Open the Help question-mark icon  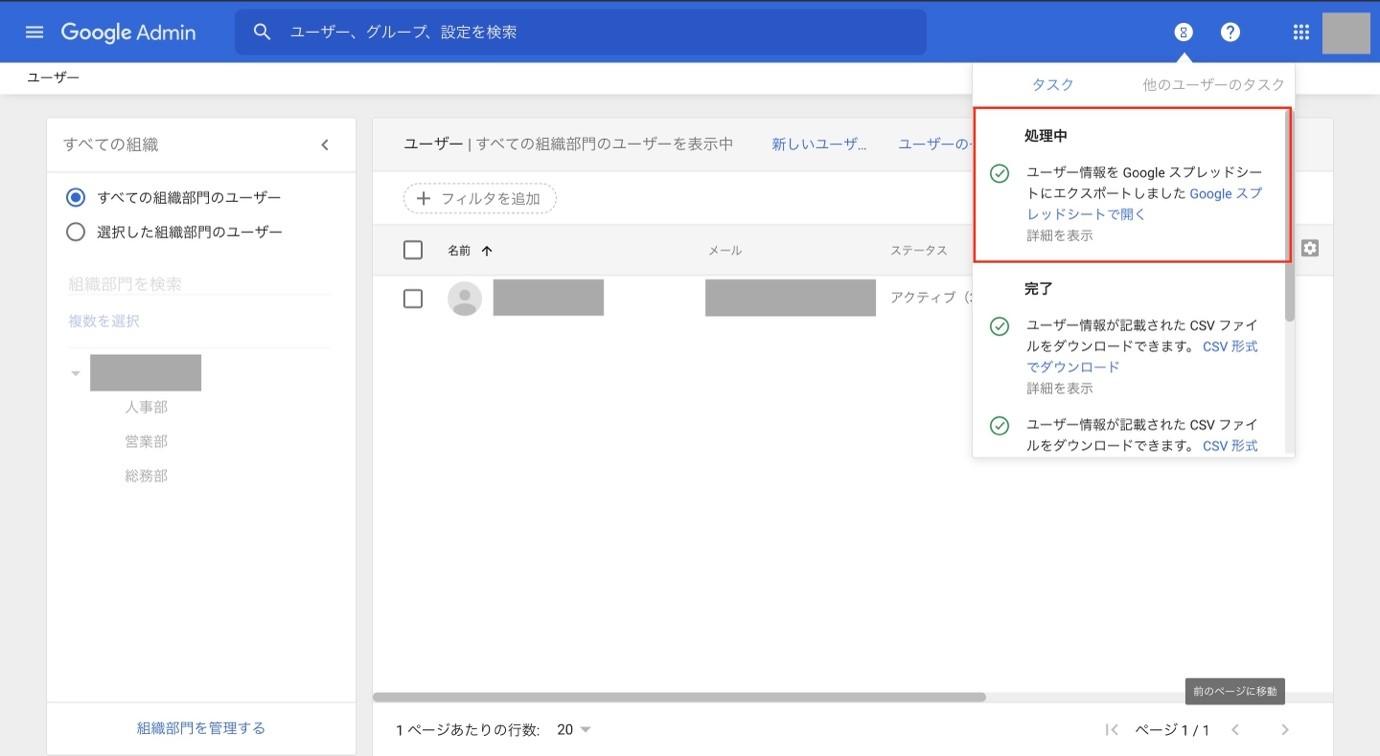click(1229, 31)
